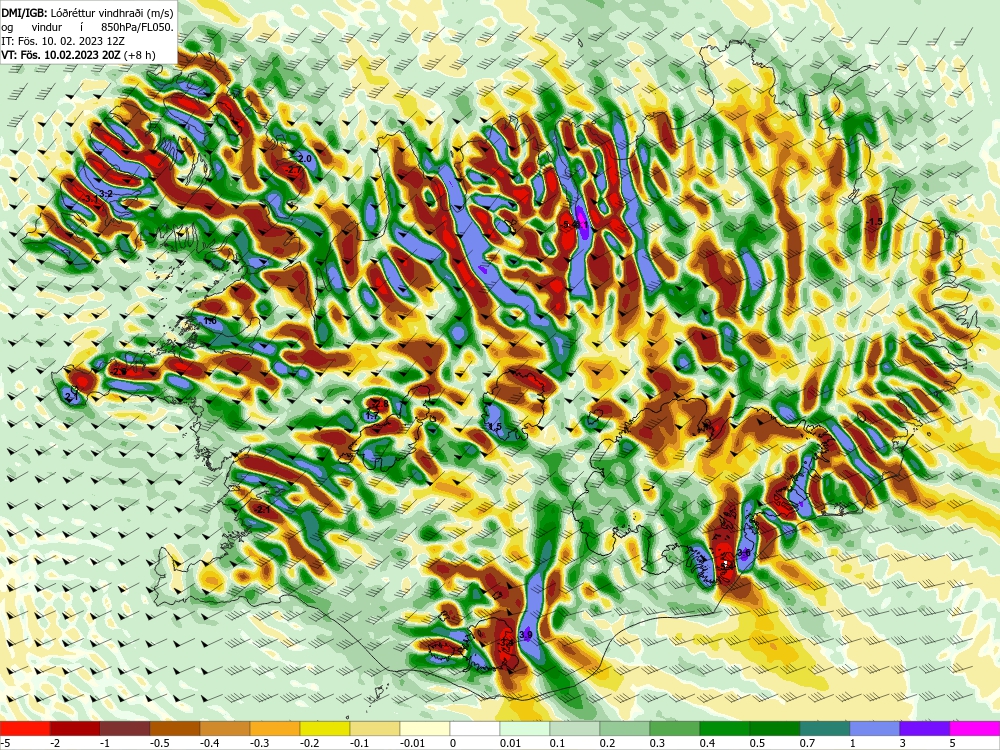
Task: Click the maroon legend swatch above -1
Action: (x=125, y=728)
